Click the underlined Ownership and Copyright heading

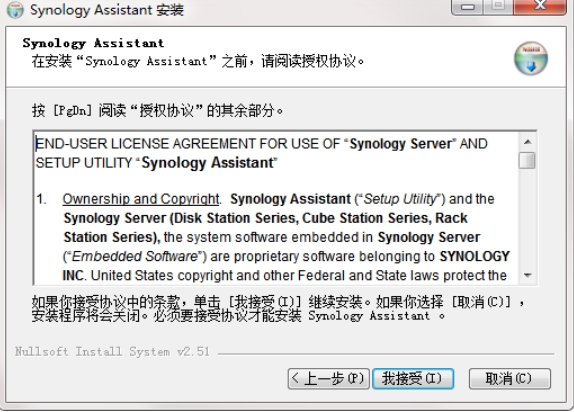[141, 199]
